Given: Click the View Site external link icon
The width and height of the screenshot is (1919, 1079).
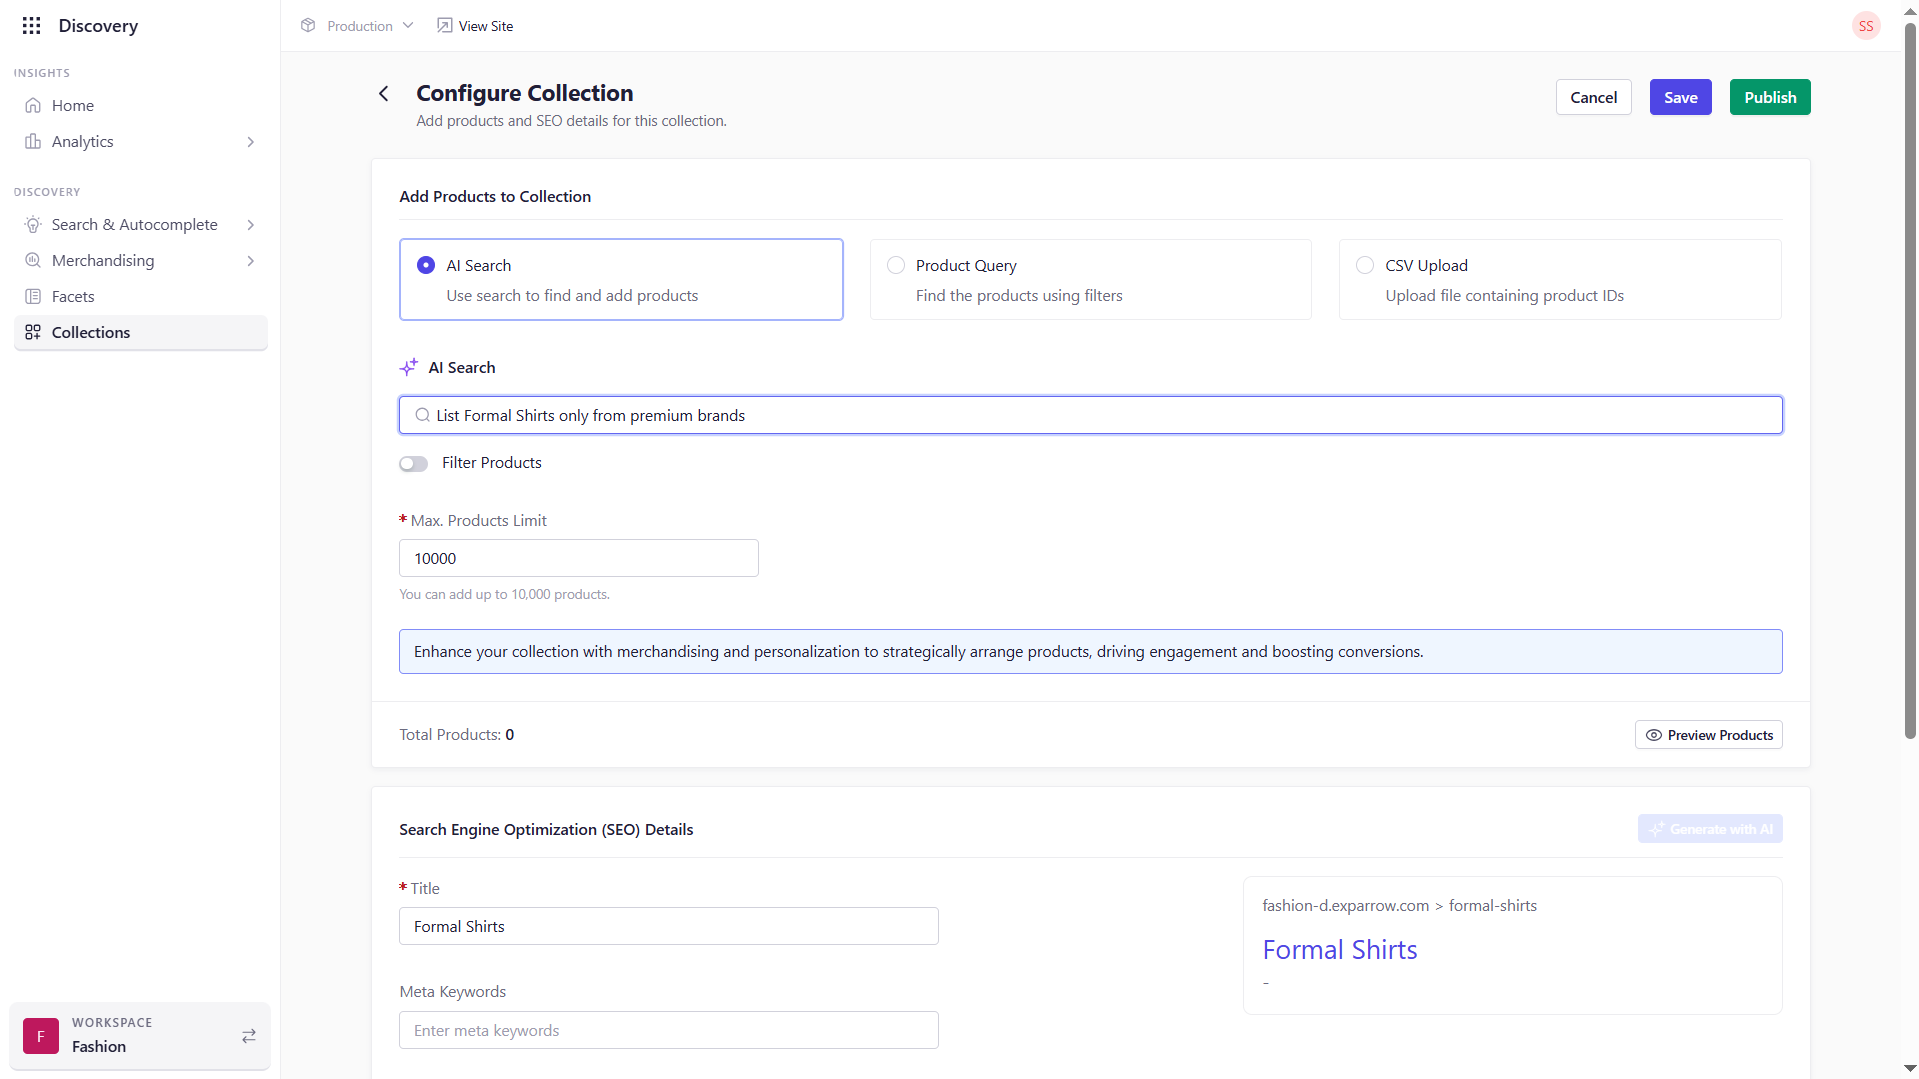Looking at the screenshot, I should pos(445,26).
